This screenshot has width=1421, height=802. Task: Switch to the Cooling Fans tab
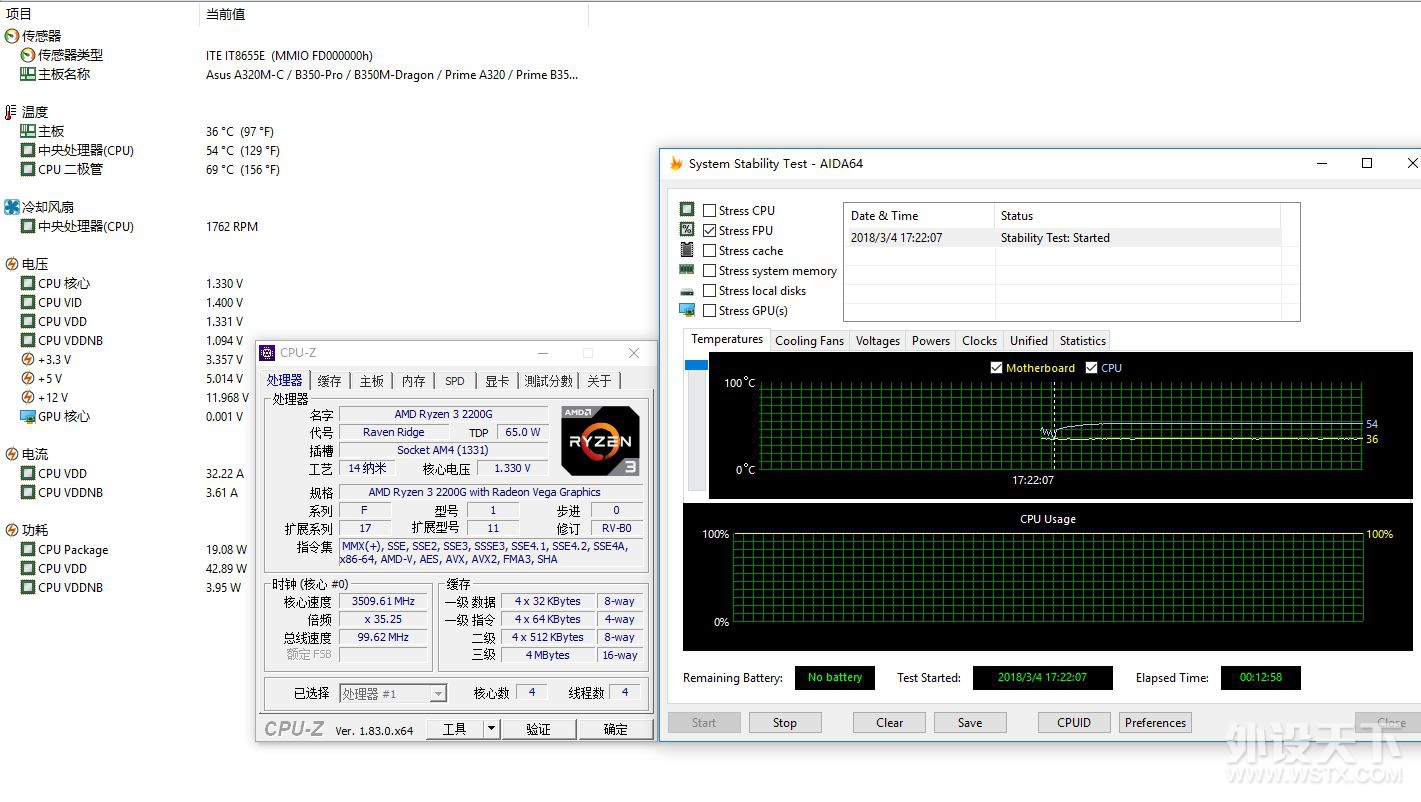[810, 341]
